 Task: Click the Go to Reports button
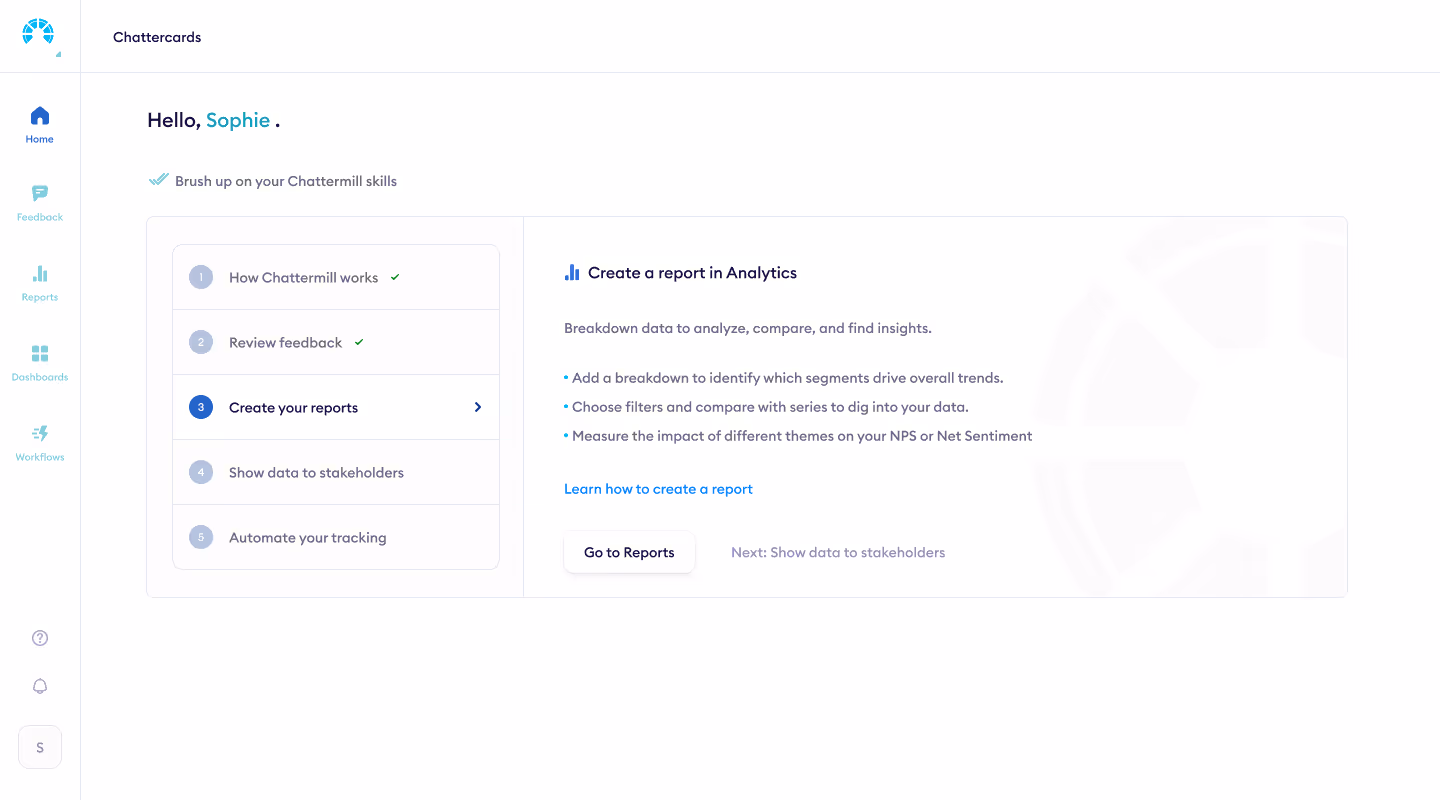click(x=629, y=552)
